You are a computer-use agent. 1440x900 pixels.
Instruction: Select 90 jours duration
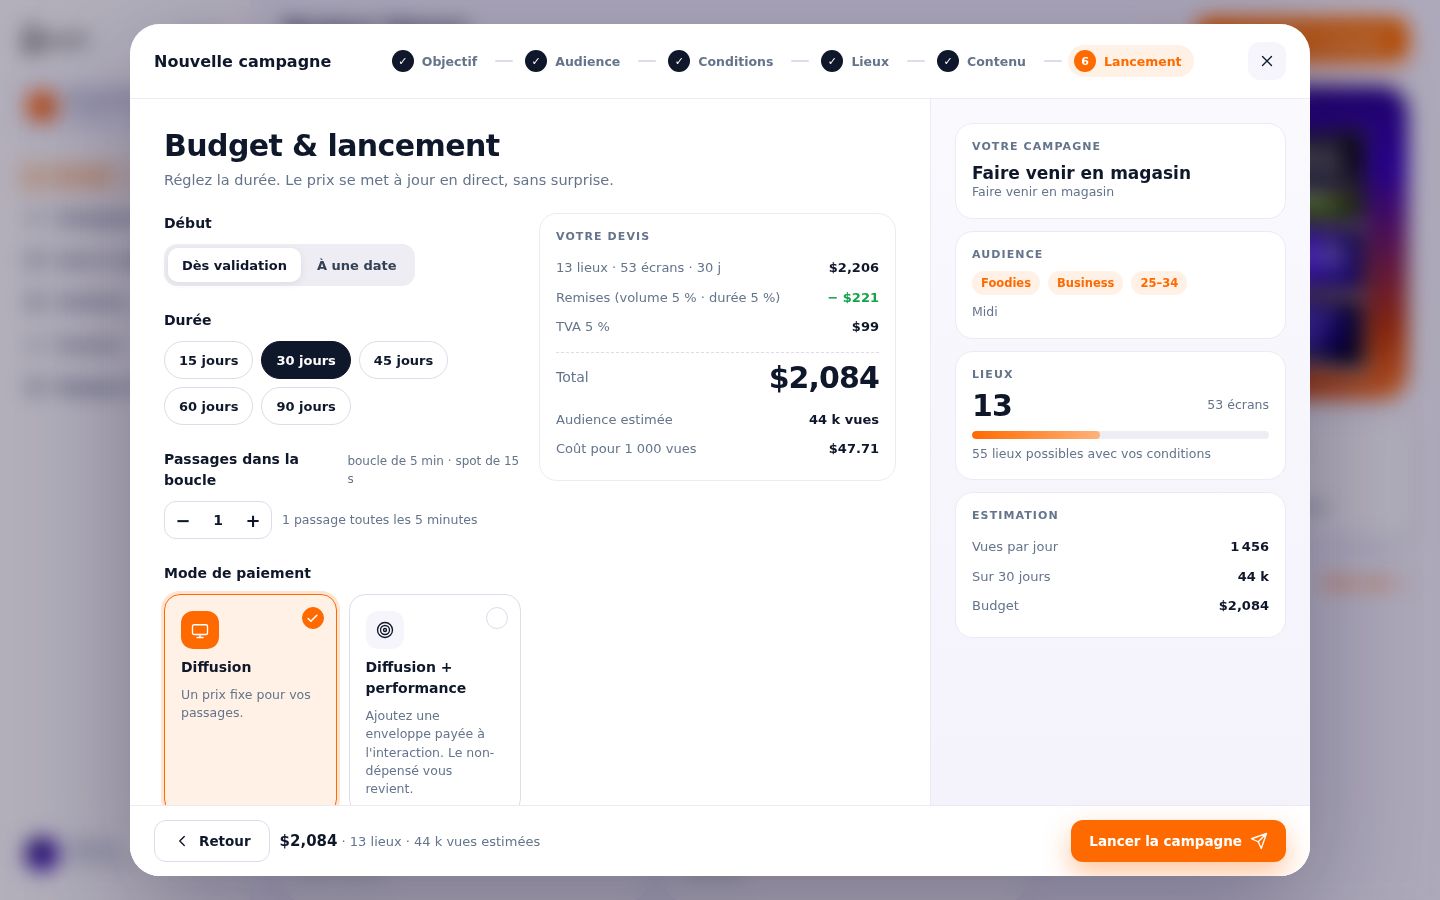[x=306, y=406]
